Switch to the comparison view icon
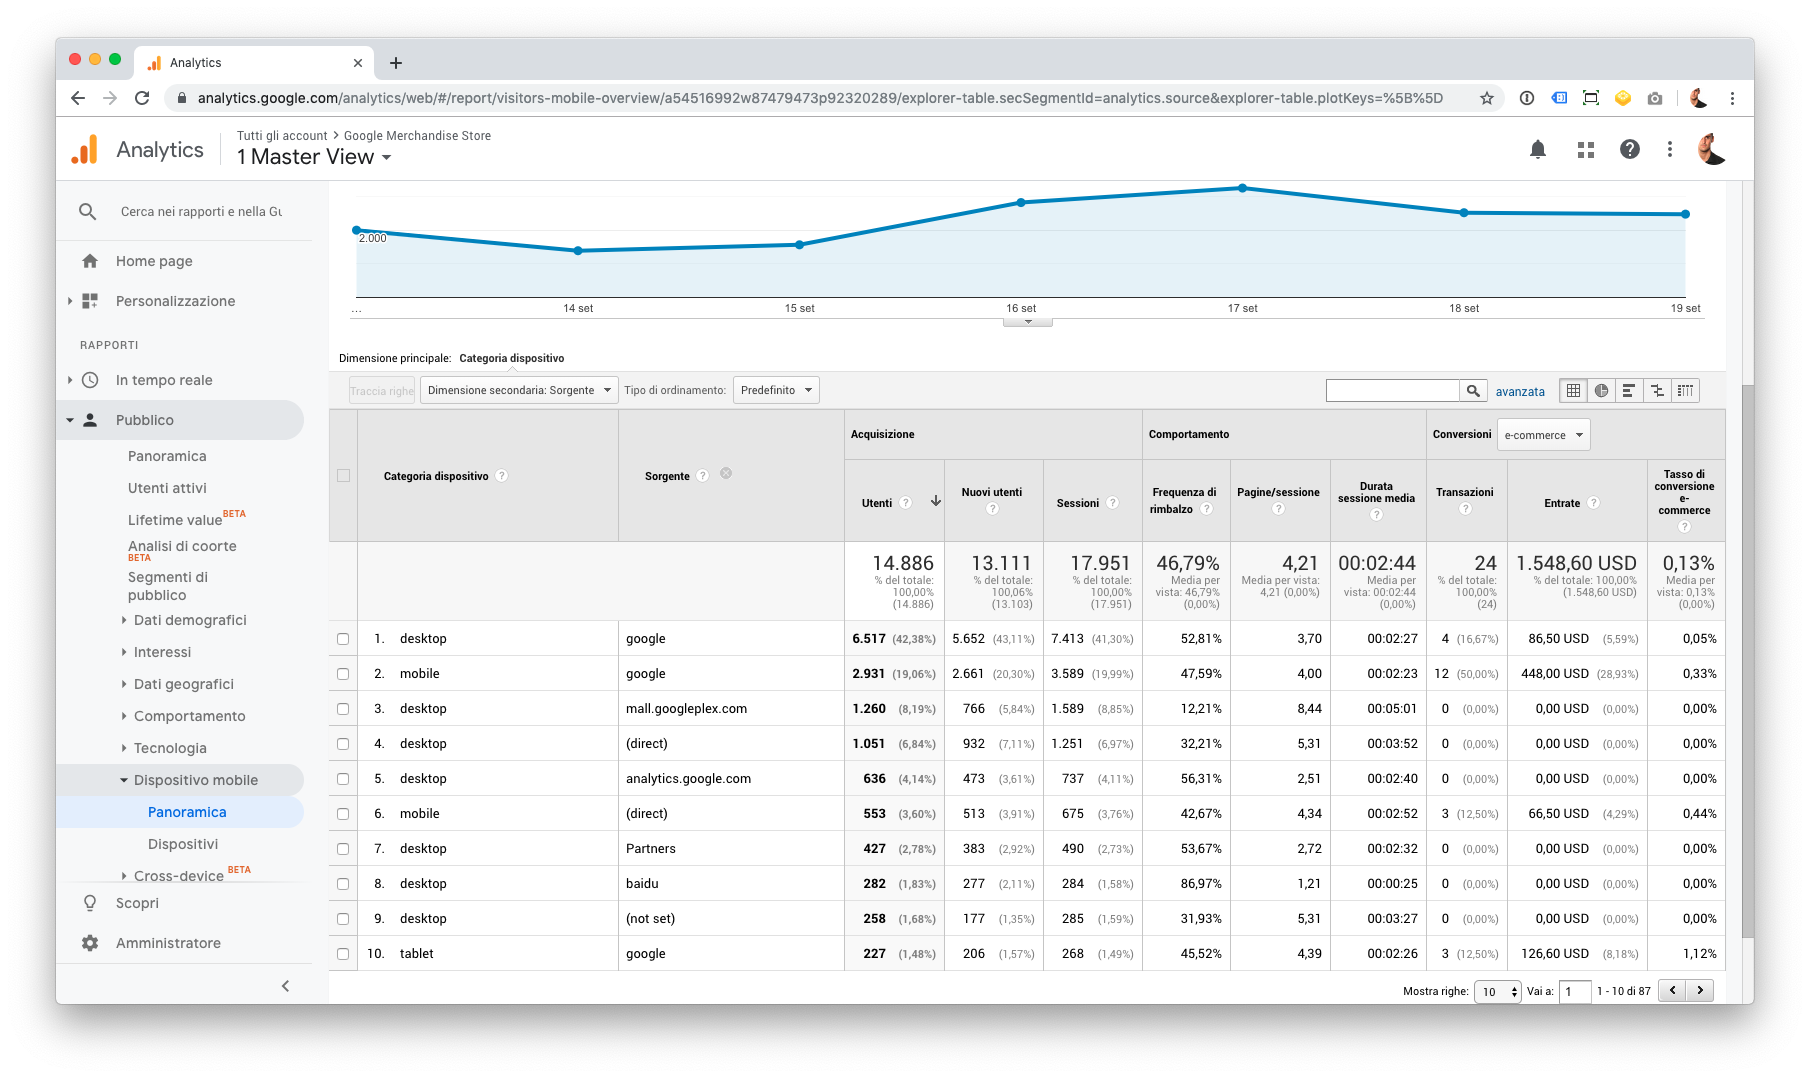 pyautogui.click(x=1657, y=391)
